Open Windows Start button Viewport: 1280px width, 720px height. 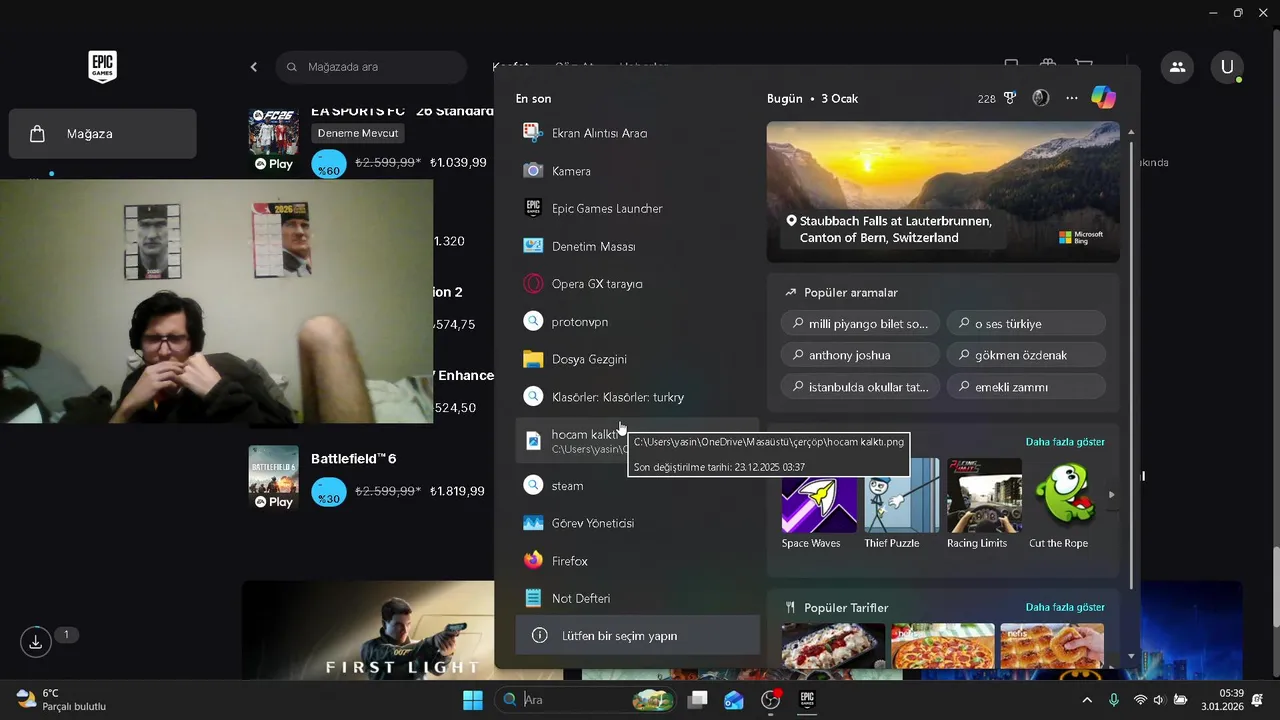pyautogui.click(x=473, y=700)
